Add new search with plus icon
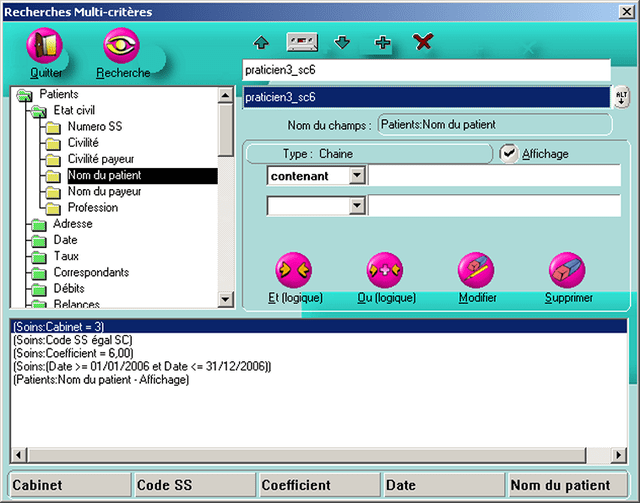Viewport: 640px width, 503px height. click(x=382, y=43)
